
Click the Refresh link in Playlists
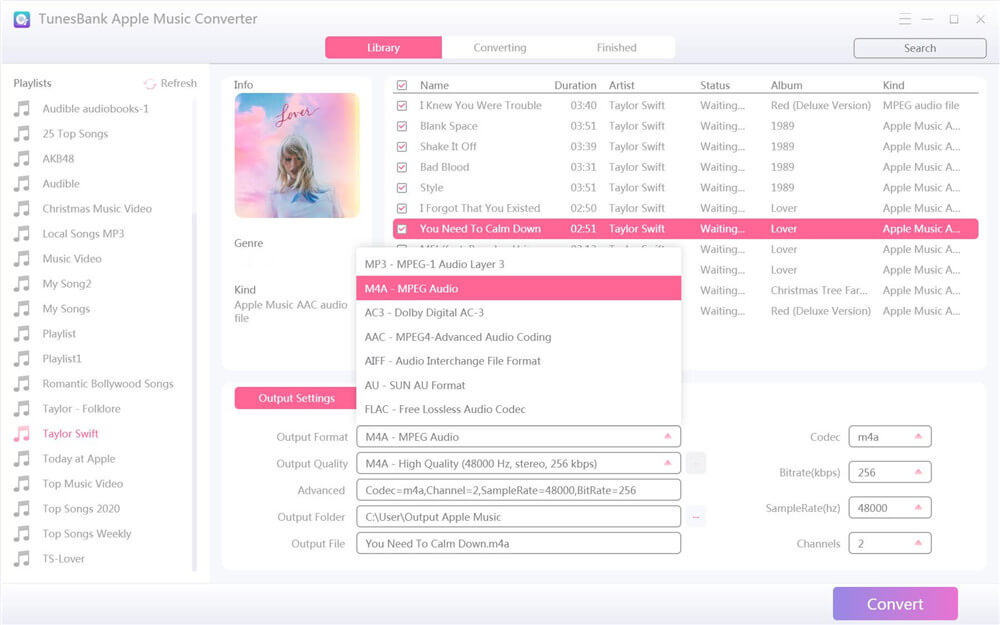[179, 84]
